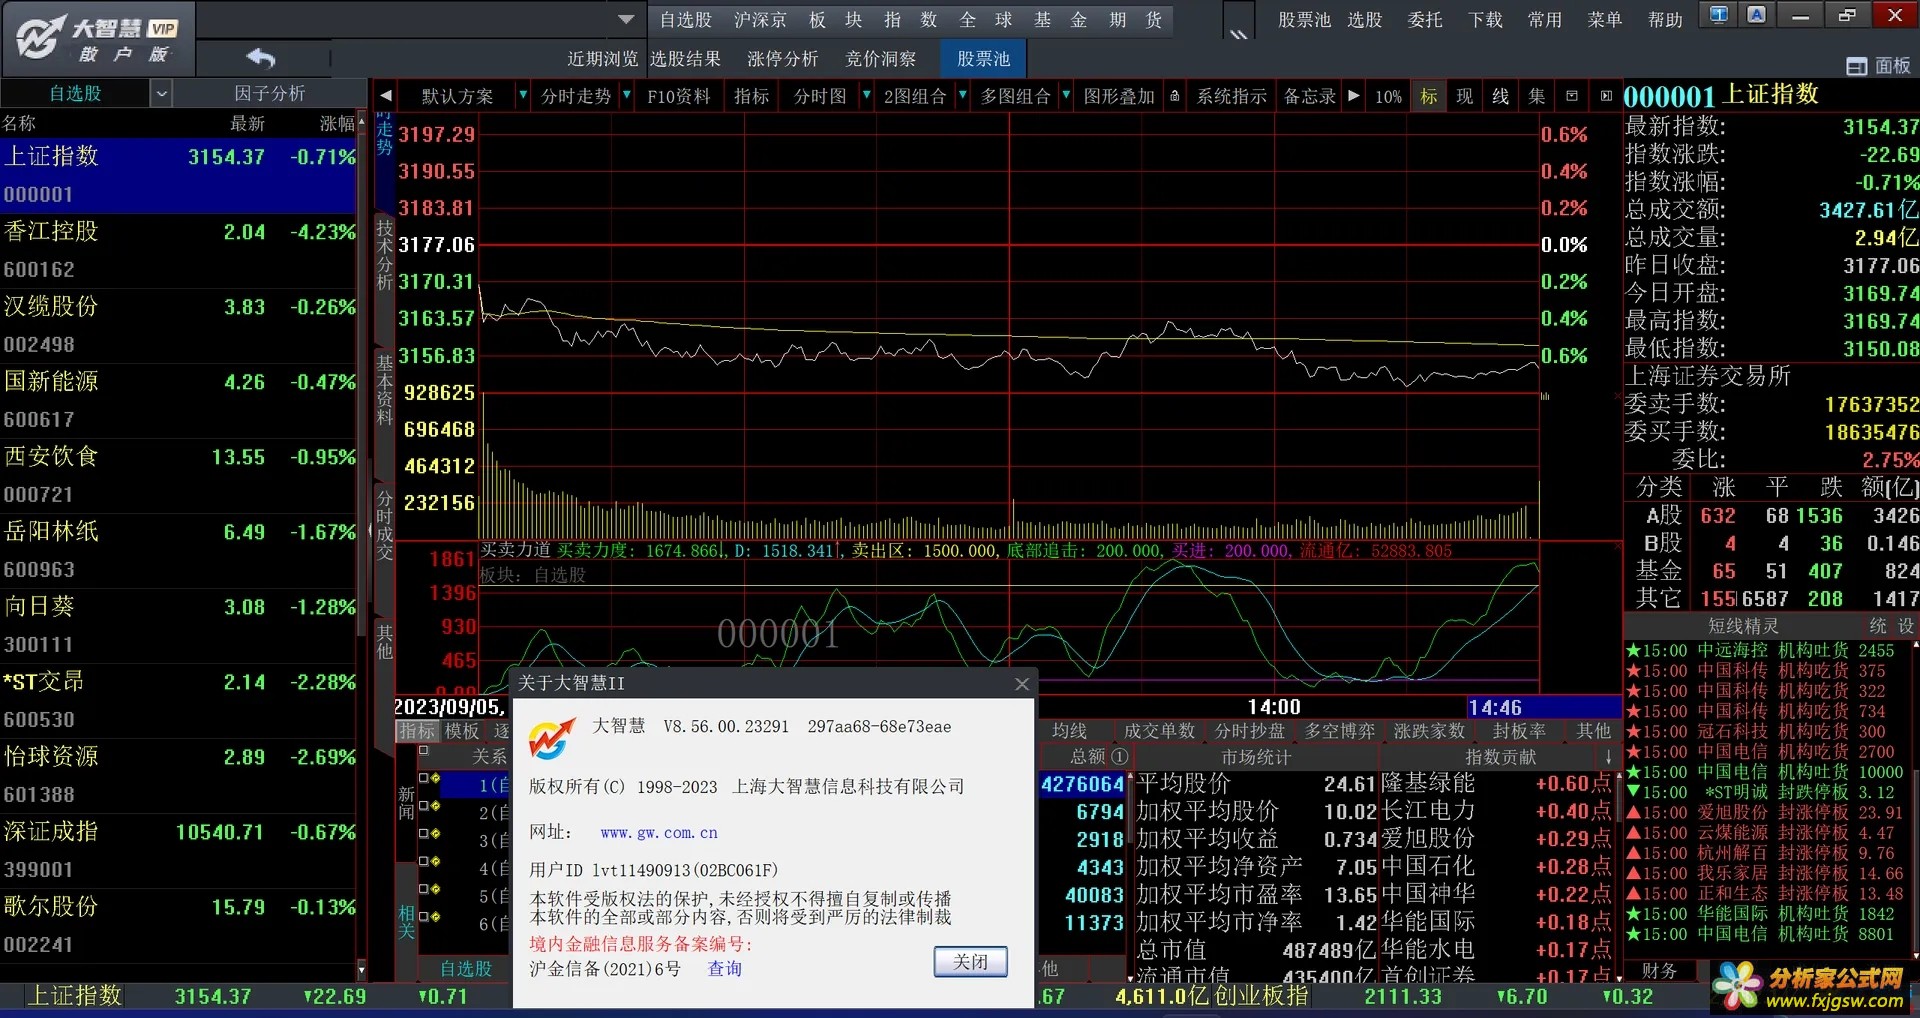This screenshot has width=1920, height=1018.
Task: Click the 10% zoom button
Action: click(x=1388, y=97)
